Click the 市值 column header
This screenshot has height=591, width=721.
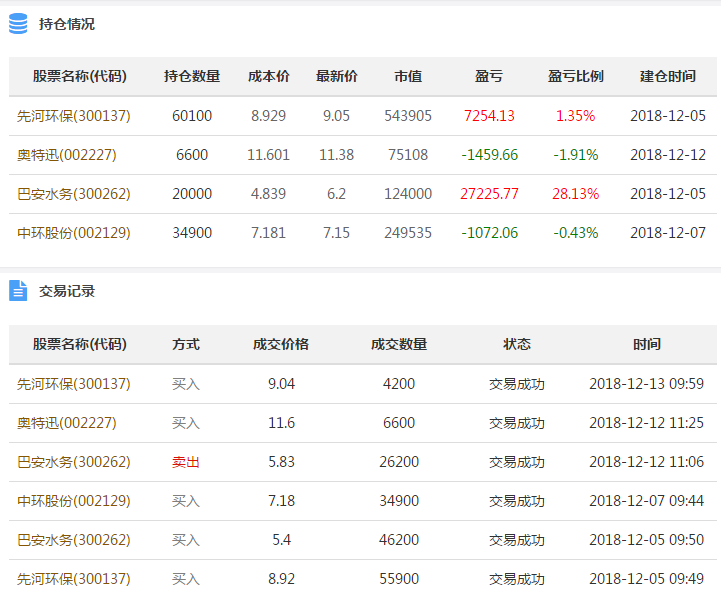[x=408, y=76]
